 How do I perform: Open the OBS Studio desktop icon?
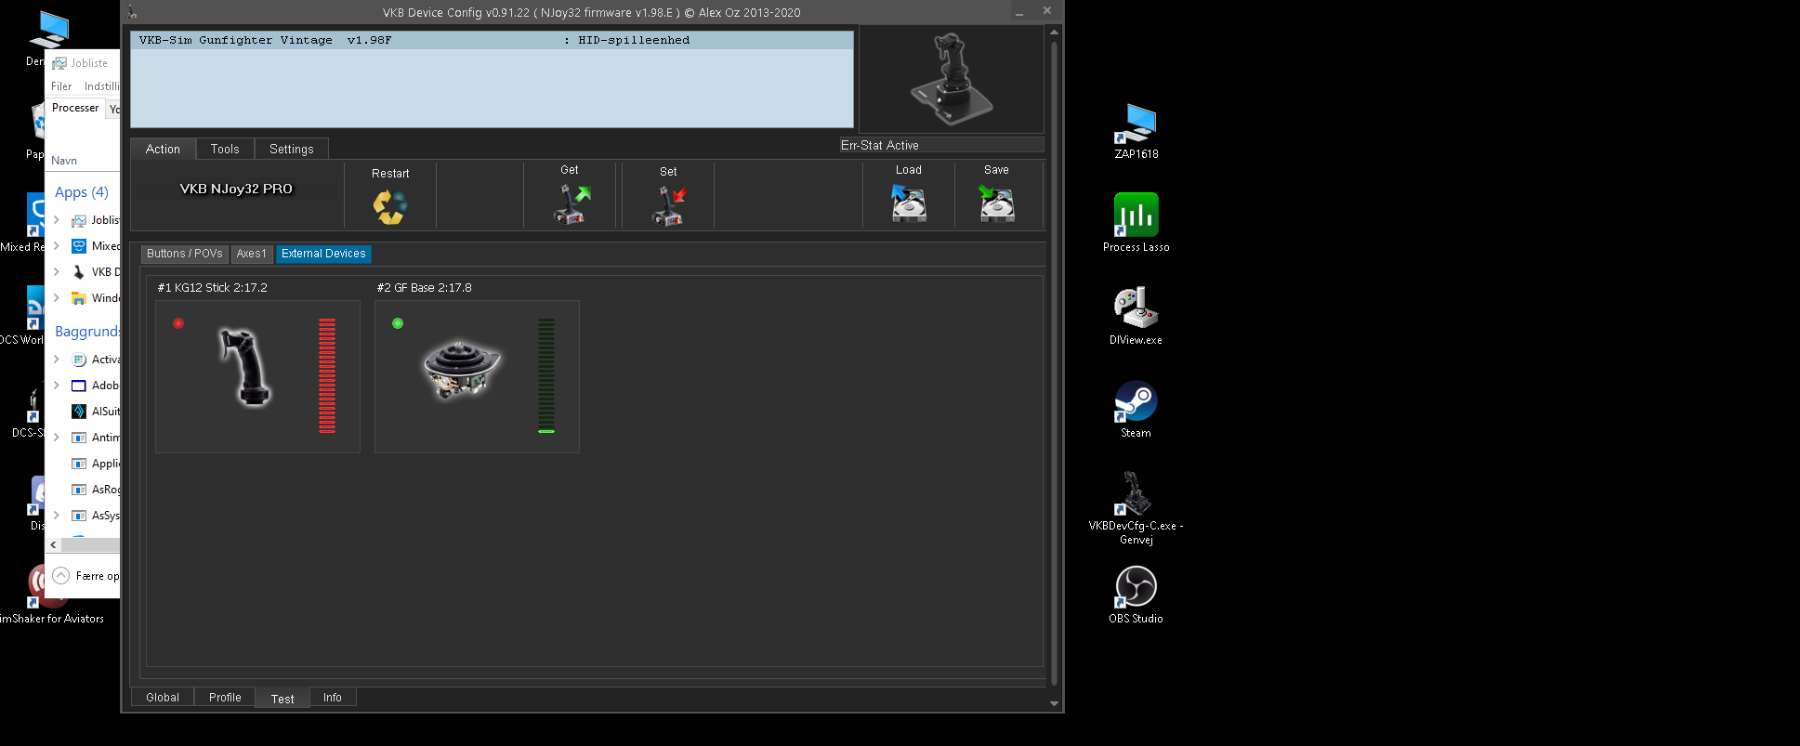pyautogui.click(x=1135, y=588)
